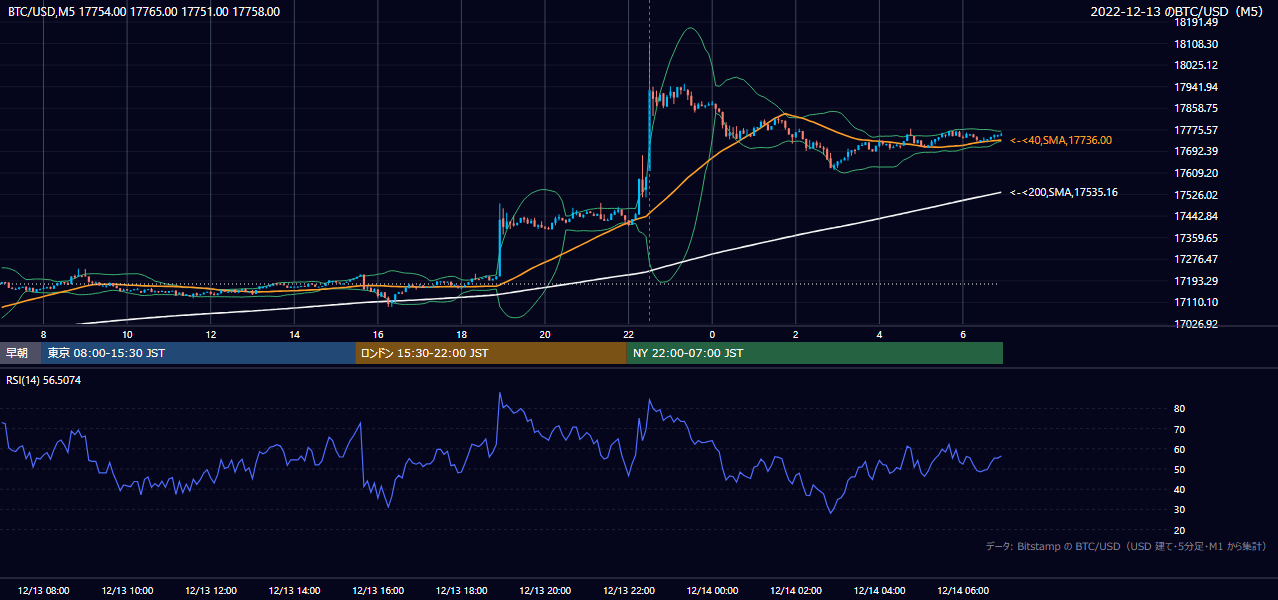Click the date label 12/13 08:00

pyautogui.click(x=43, y=591)
